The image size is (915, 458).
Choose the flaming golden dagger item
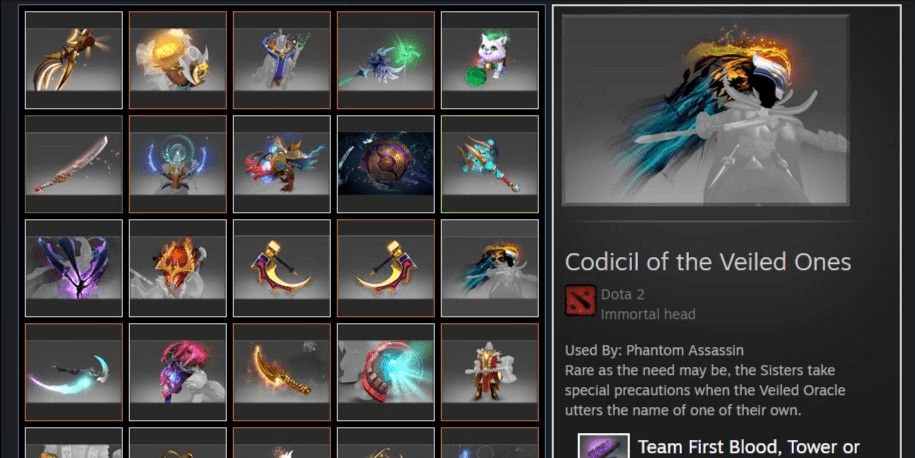281,372
